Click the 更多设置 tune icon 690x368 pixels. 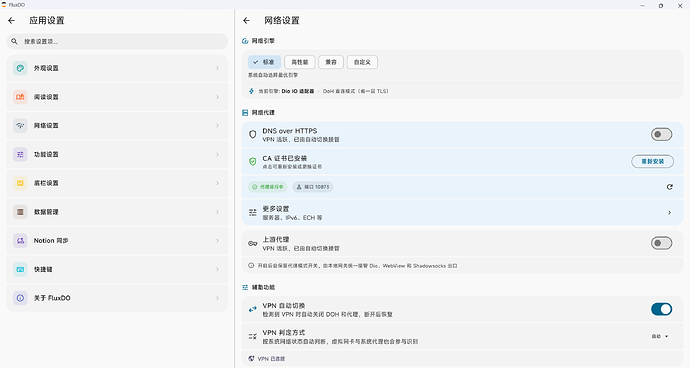tap(253, 213)
